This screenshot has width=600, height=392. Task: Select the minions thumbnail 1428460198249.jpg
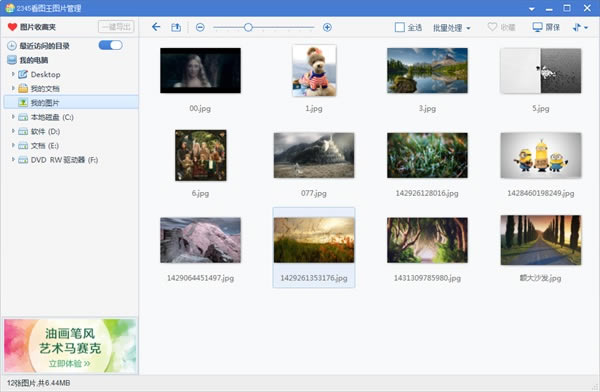541,155
